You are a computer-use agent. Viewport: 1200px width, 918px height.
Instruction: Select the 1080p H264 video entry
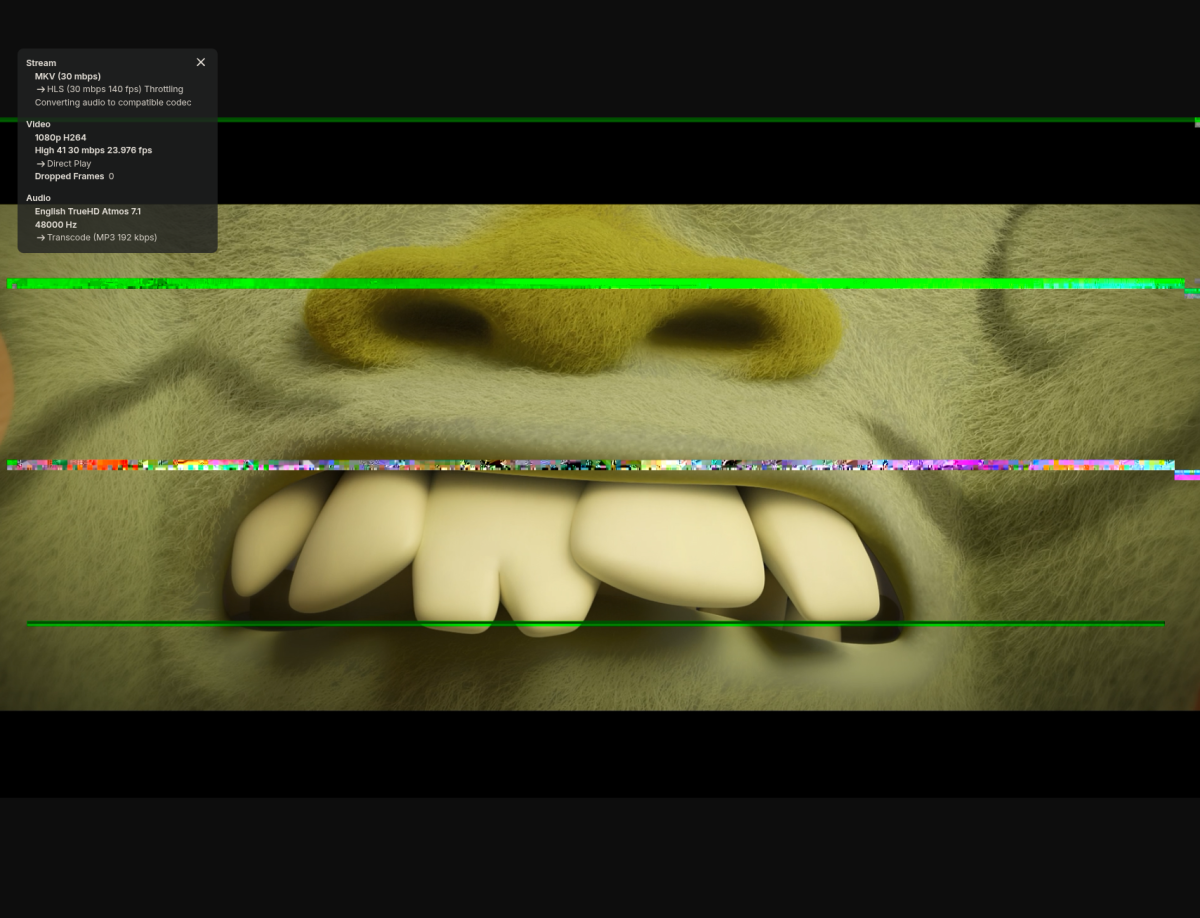click(60, 137)
